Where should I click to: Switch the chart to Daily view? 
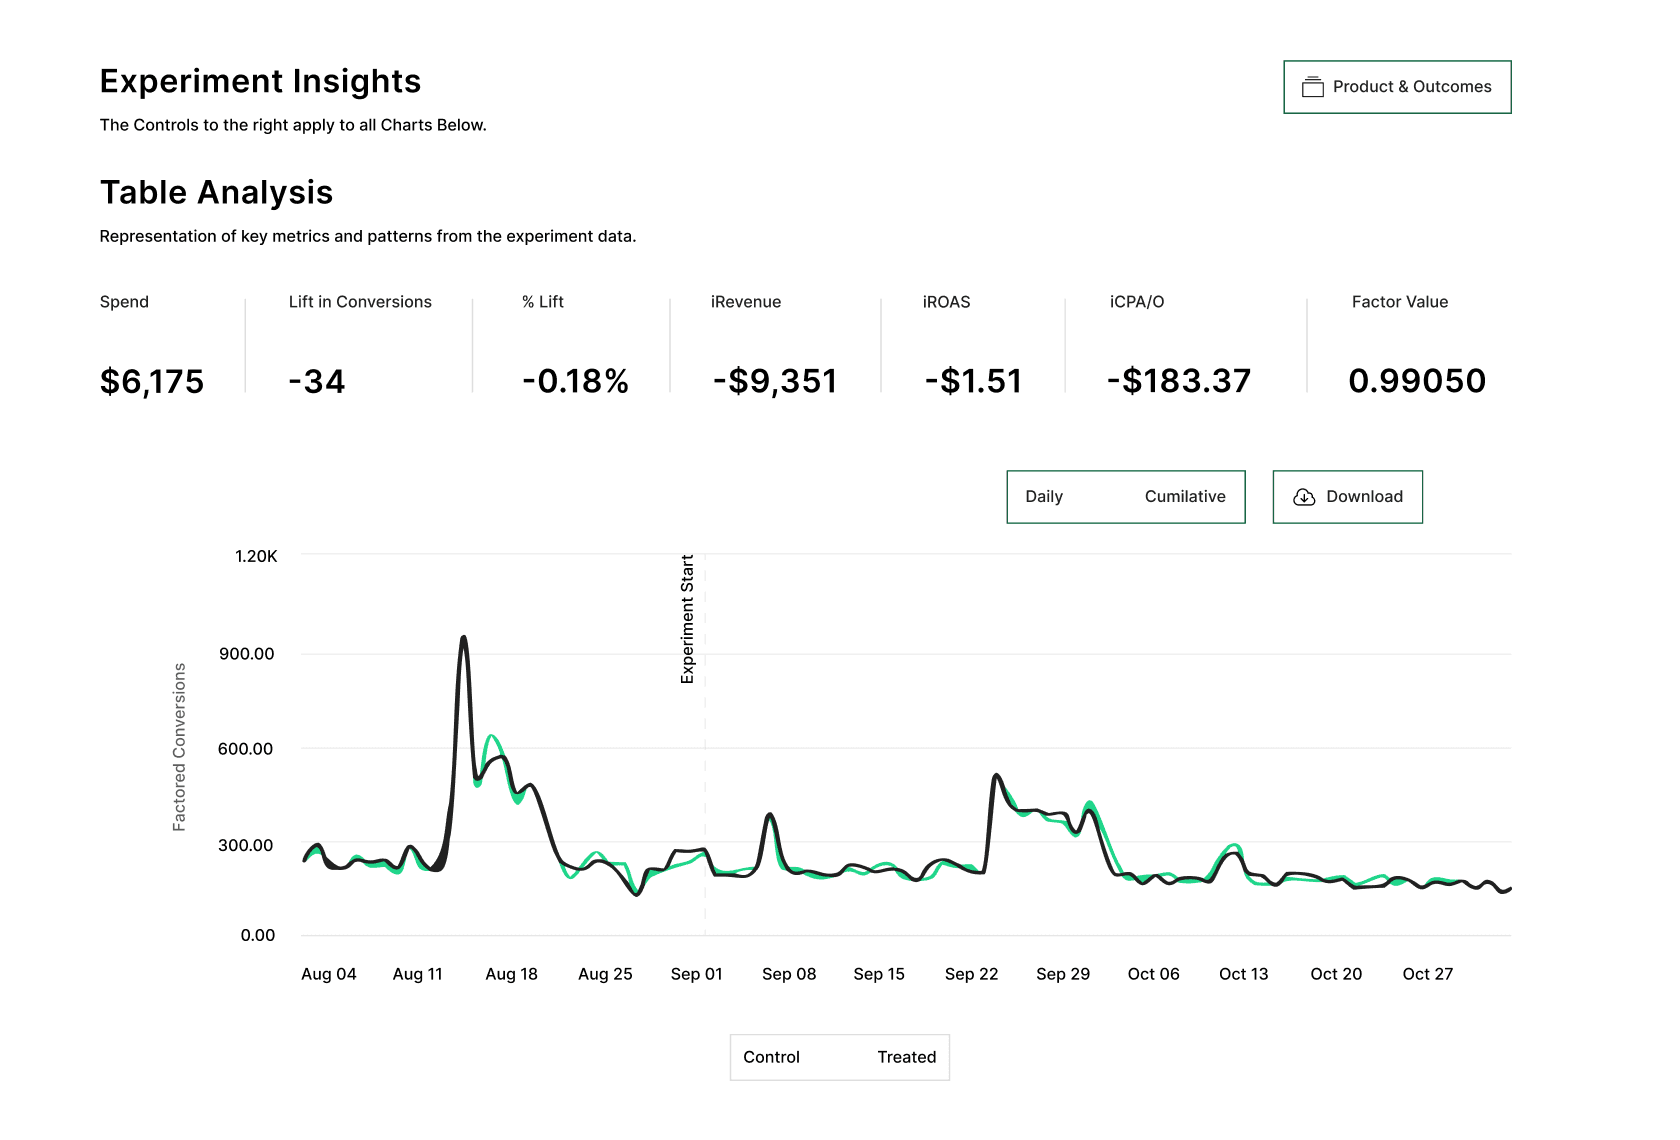click(1044, 497)
